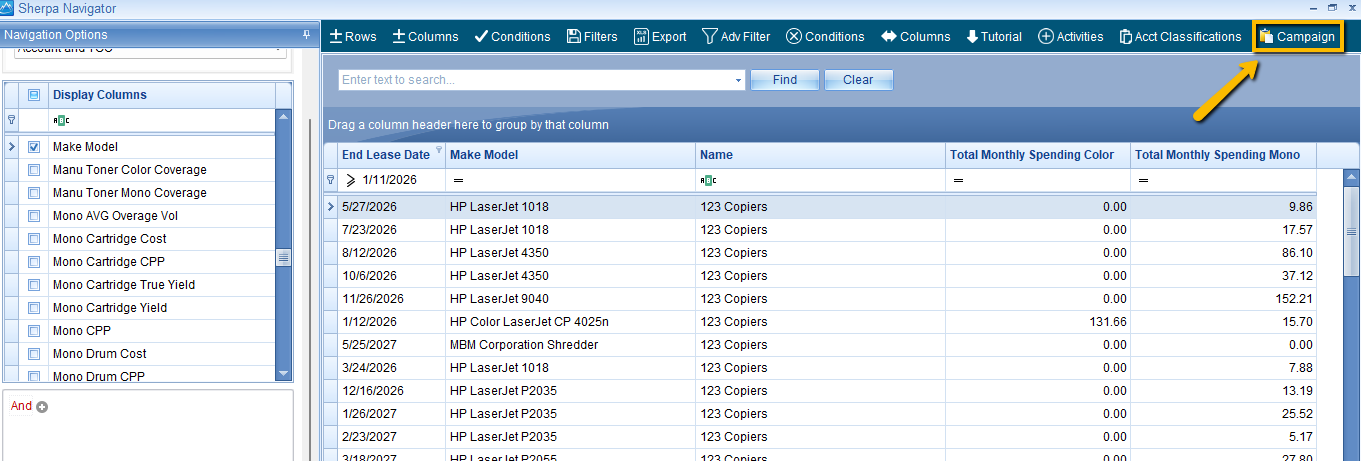Click the Export toolbar button

click(x=660, y=36)
